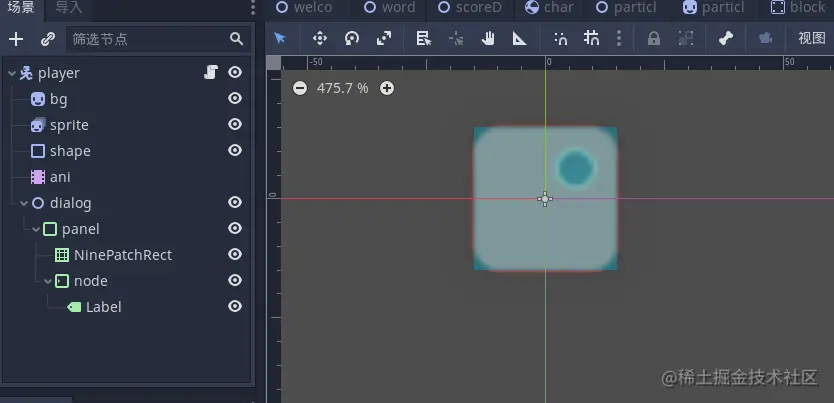Click the NinePatchRect grid icon
Viewport: 834px width, 403px height.
click(62, 255)
